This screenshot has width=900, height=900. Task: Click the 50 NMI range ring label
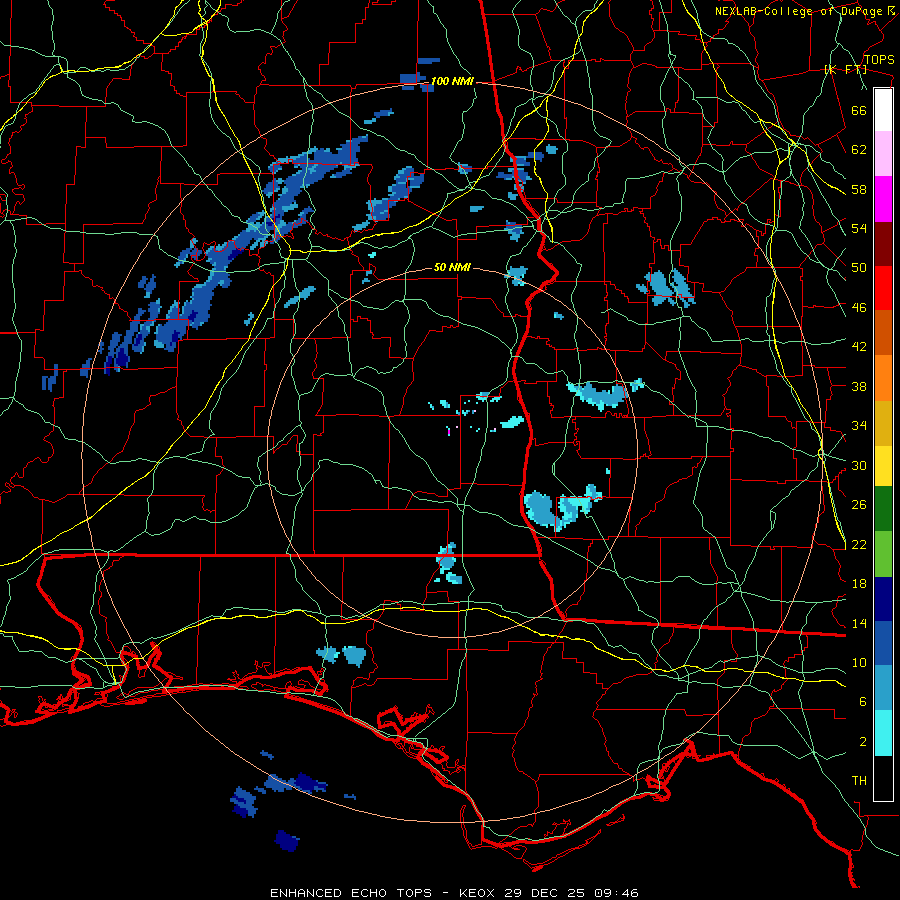pos(452,267)
